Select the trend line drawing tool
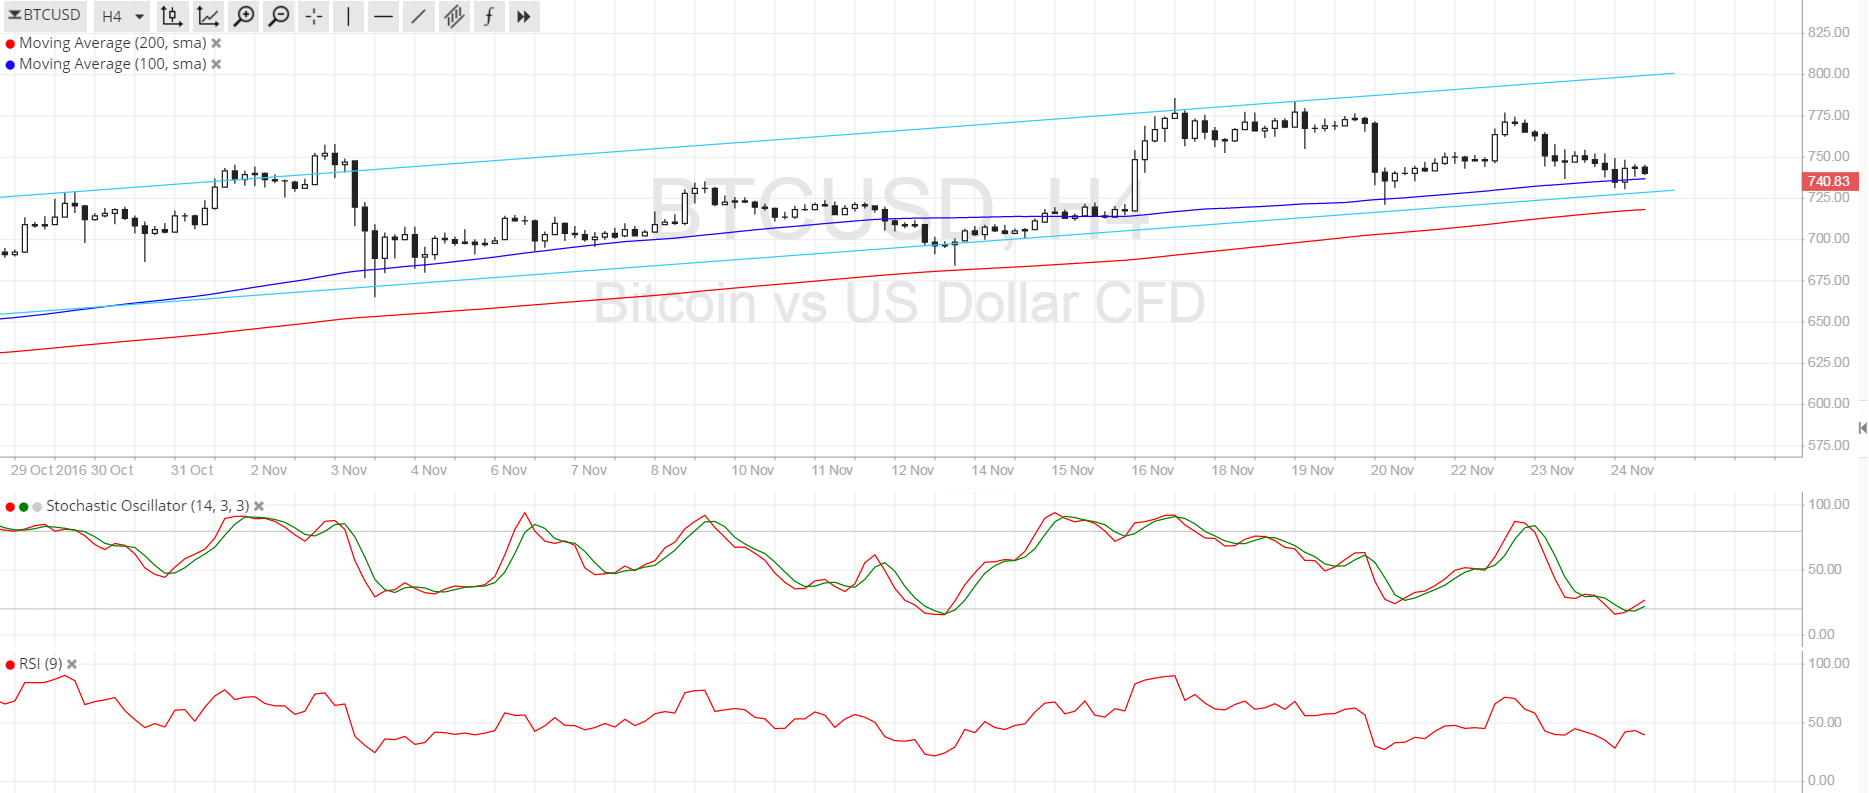This screenshot has height=793, width=1869. (418, 16)
